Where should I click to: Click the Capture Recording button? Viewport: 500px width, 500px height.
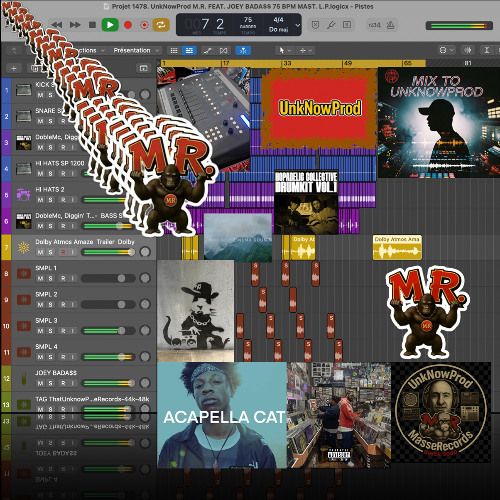pyautogui.click(x=144, y=25)
